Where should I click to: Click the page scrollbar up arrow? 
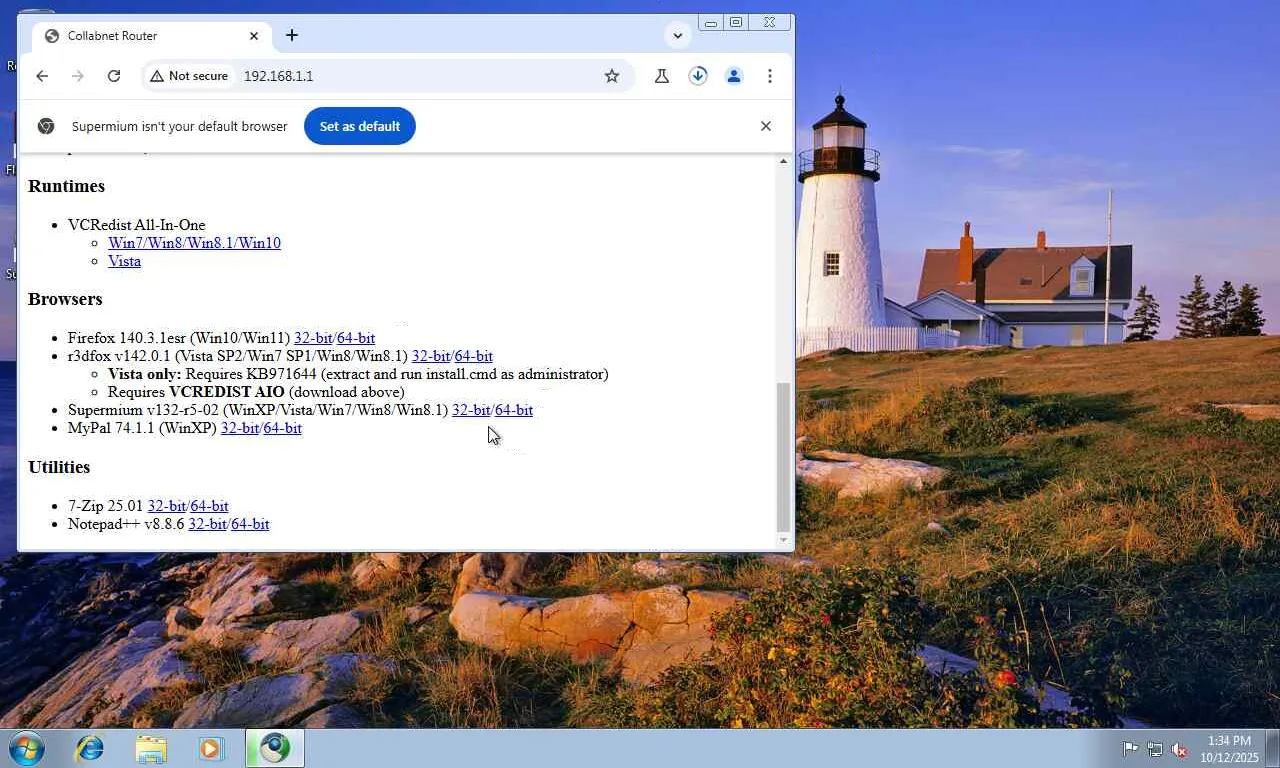783,161
